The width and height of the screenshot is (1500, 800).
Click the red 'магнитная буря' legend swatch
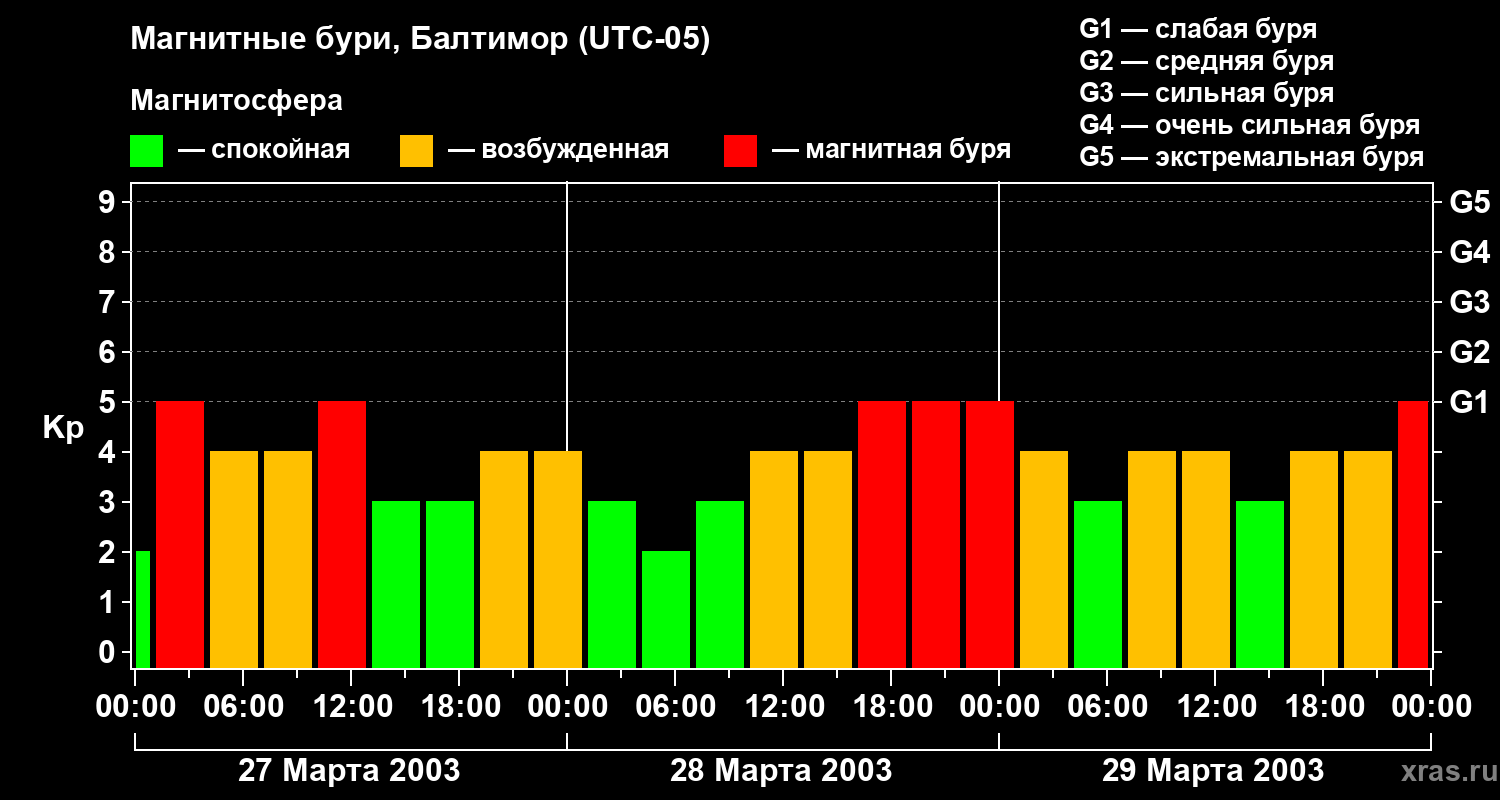[740, 151]
